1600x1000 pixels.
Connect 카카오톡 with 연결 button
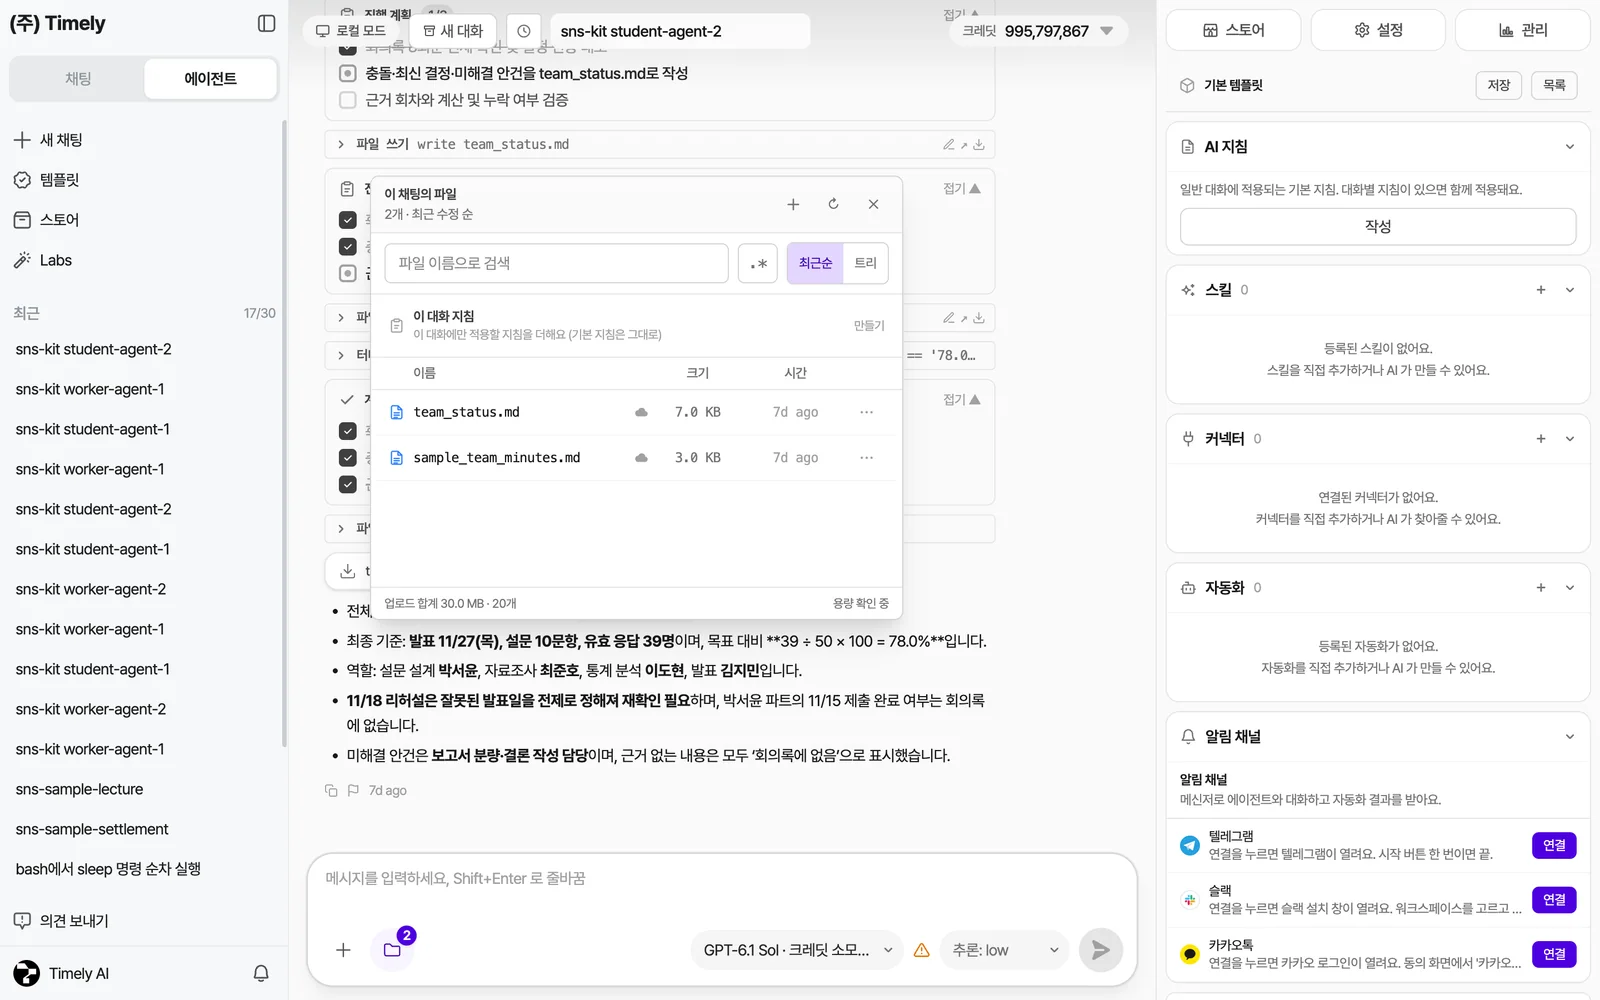(x=1555, y=954)
